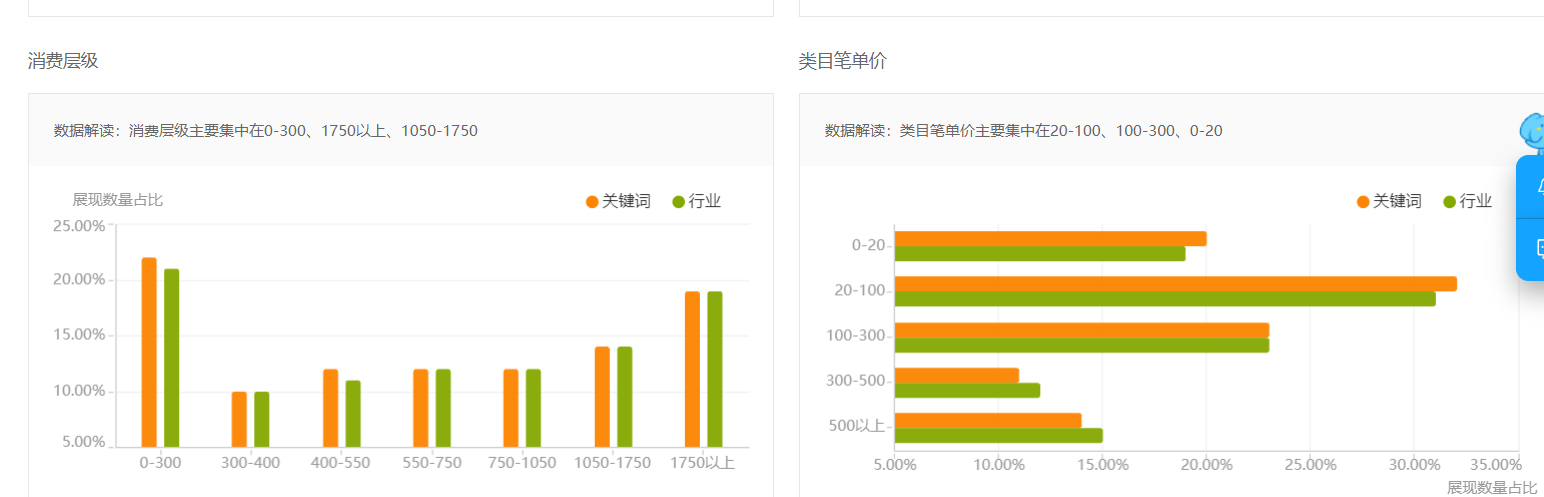1544x497 pixels.
Task: Click the 类目笔单价 section title
Action: pyautogui.click(x=843, y=61)
